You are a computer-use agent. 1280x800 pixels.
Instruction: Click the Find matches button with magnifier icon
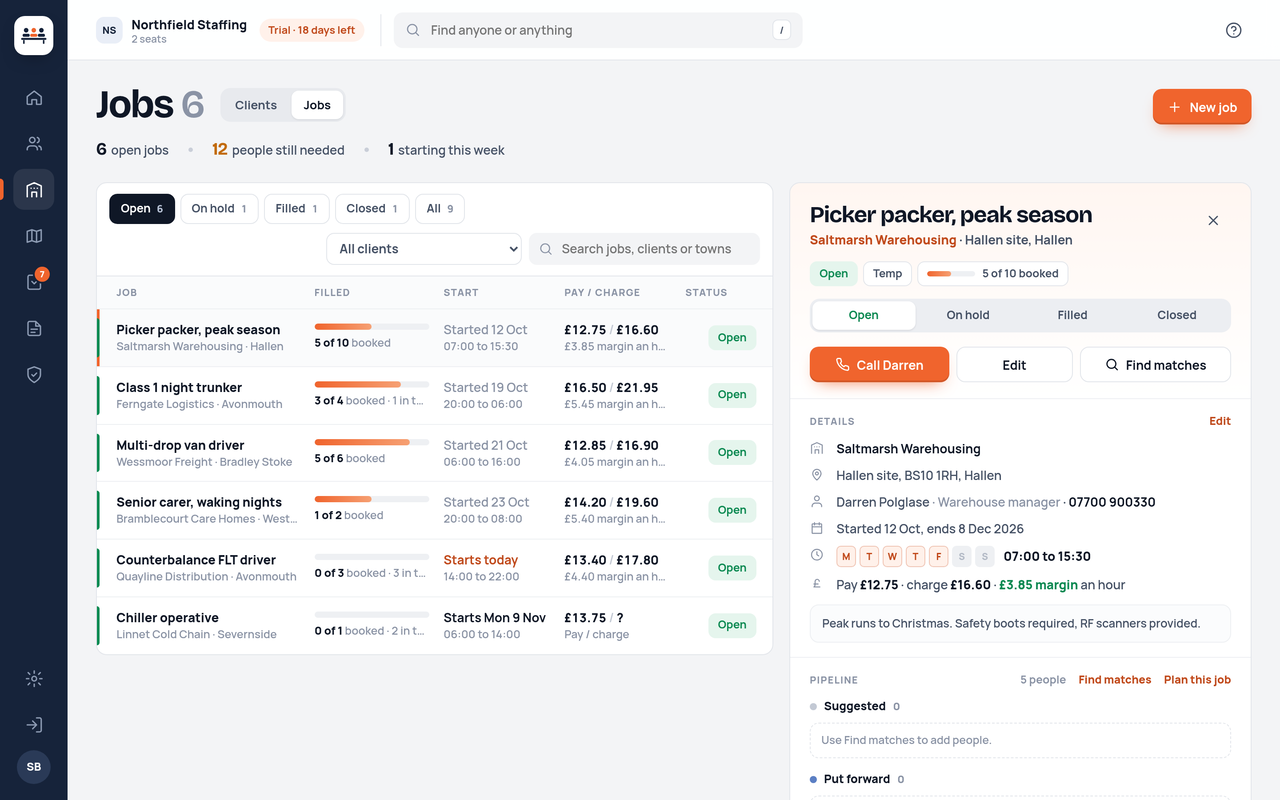tap(1155, 365)
